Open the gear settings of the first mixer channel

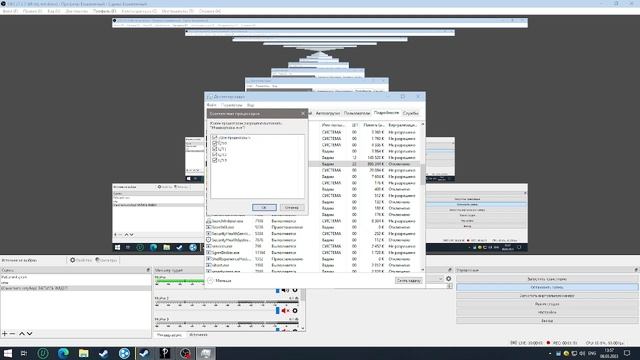(x=295, y=290)
